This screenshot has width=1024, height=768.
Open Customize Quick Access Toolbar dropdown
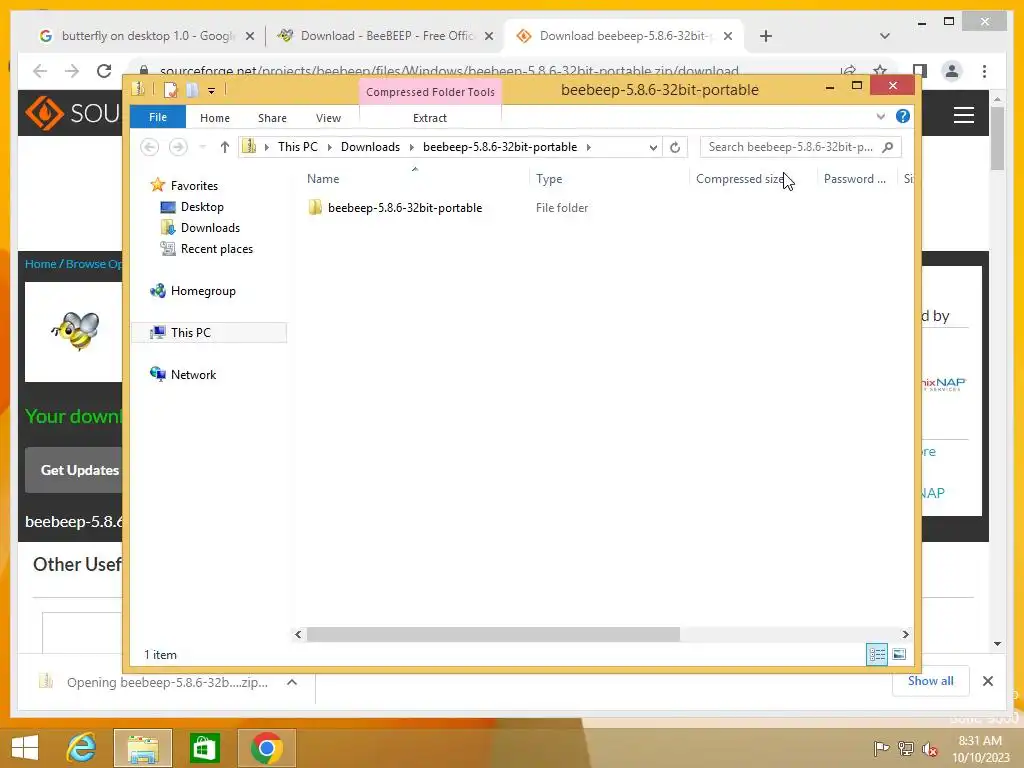click(x=212, y=91)
